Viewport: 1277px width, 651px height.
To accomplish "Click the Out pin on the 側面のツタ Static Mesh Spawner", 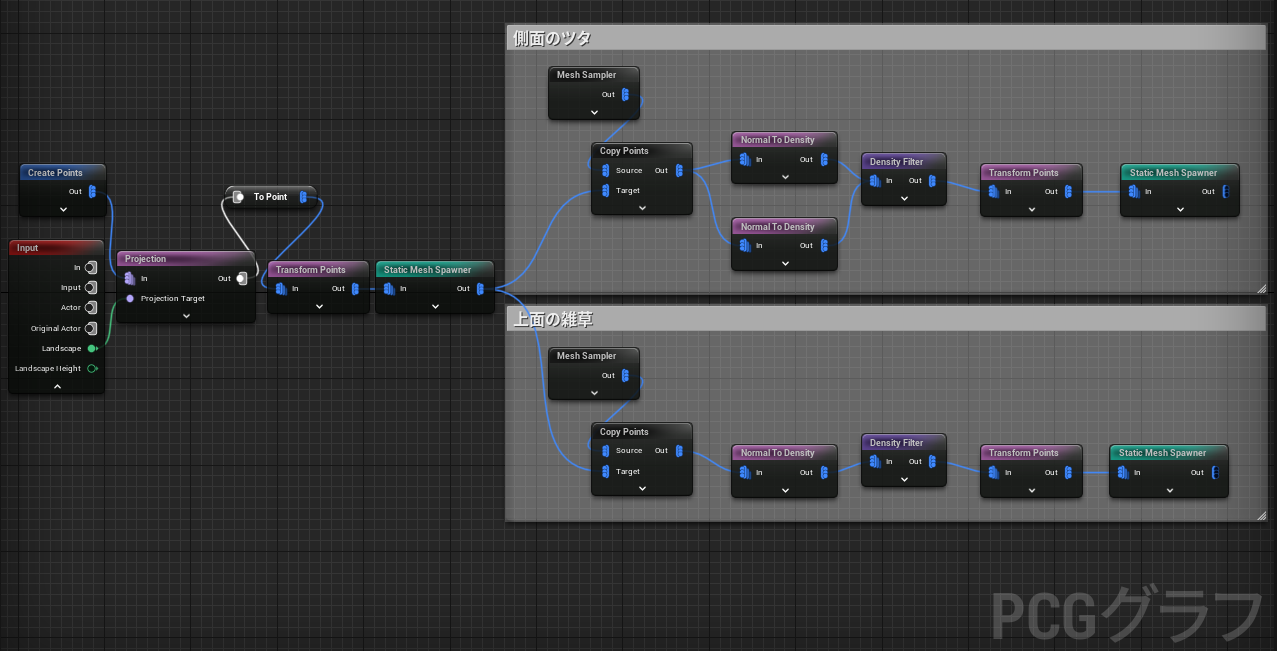I will pyautogui.click(x=1224, y=190).
